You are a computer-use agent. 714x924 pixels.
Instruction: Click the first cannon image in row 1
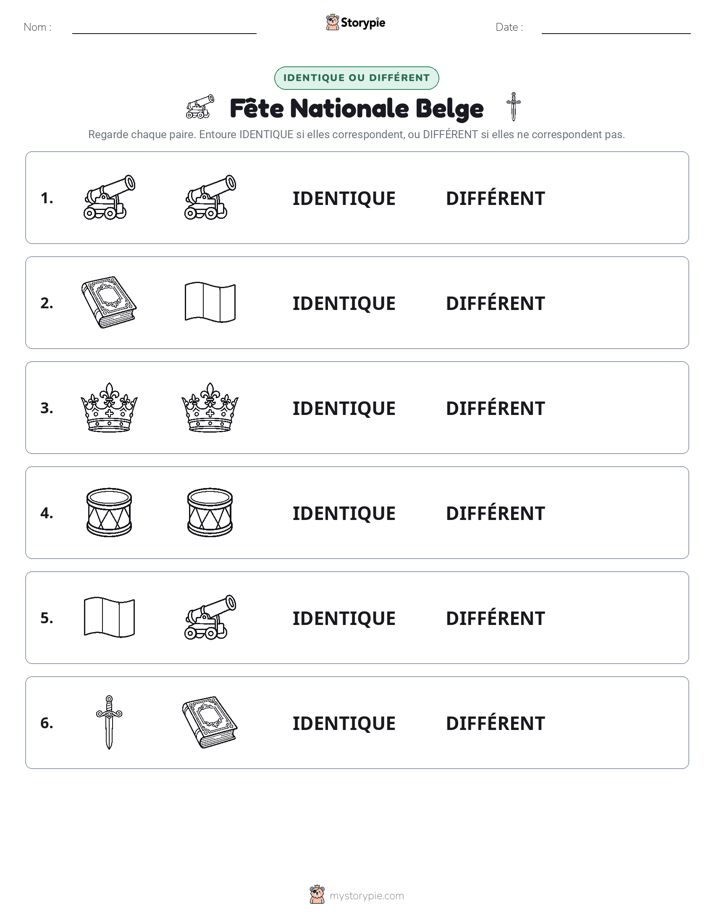109,197
